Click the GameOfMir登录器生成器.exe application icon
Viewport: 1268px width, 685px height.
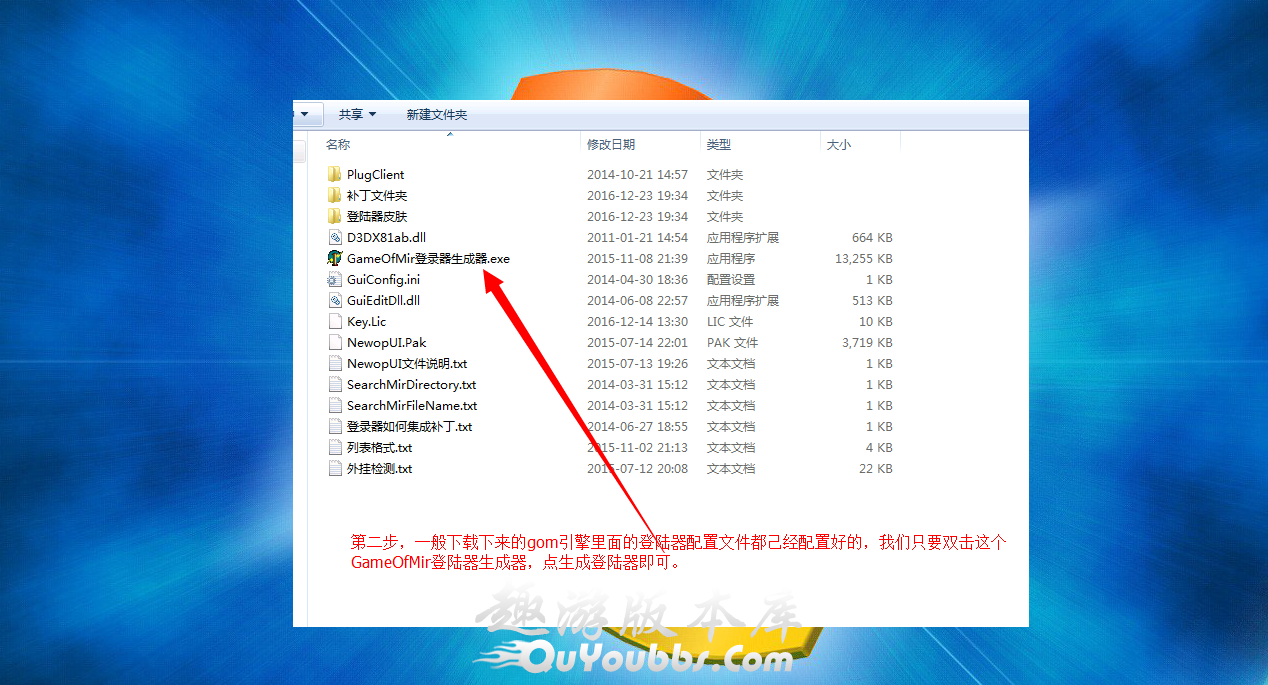pyautogui.click(x=335, y=258)
